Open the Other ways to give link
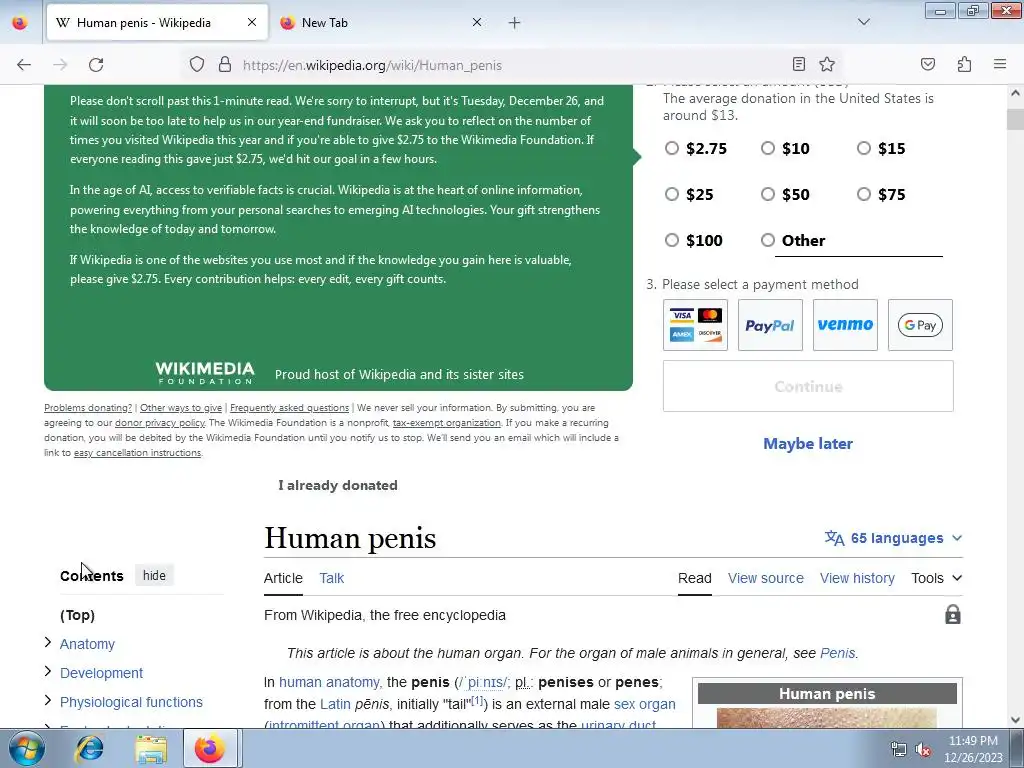Viewport: 1024px width, 768px height. click(181, 408)
